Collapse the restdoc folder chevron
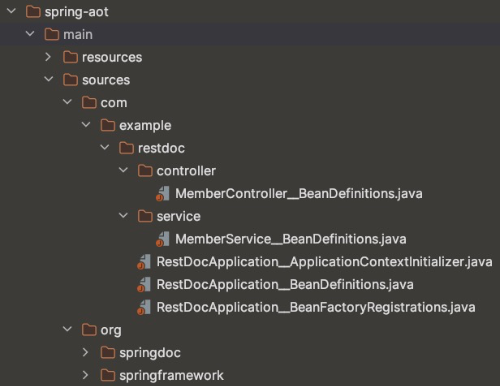The height and width of the screenshot is (386, 500). point(105,147)
